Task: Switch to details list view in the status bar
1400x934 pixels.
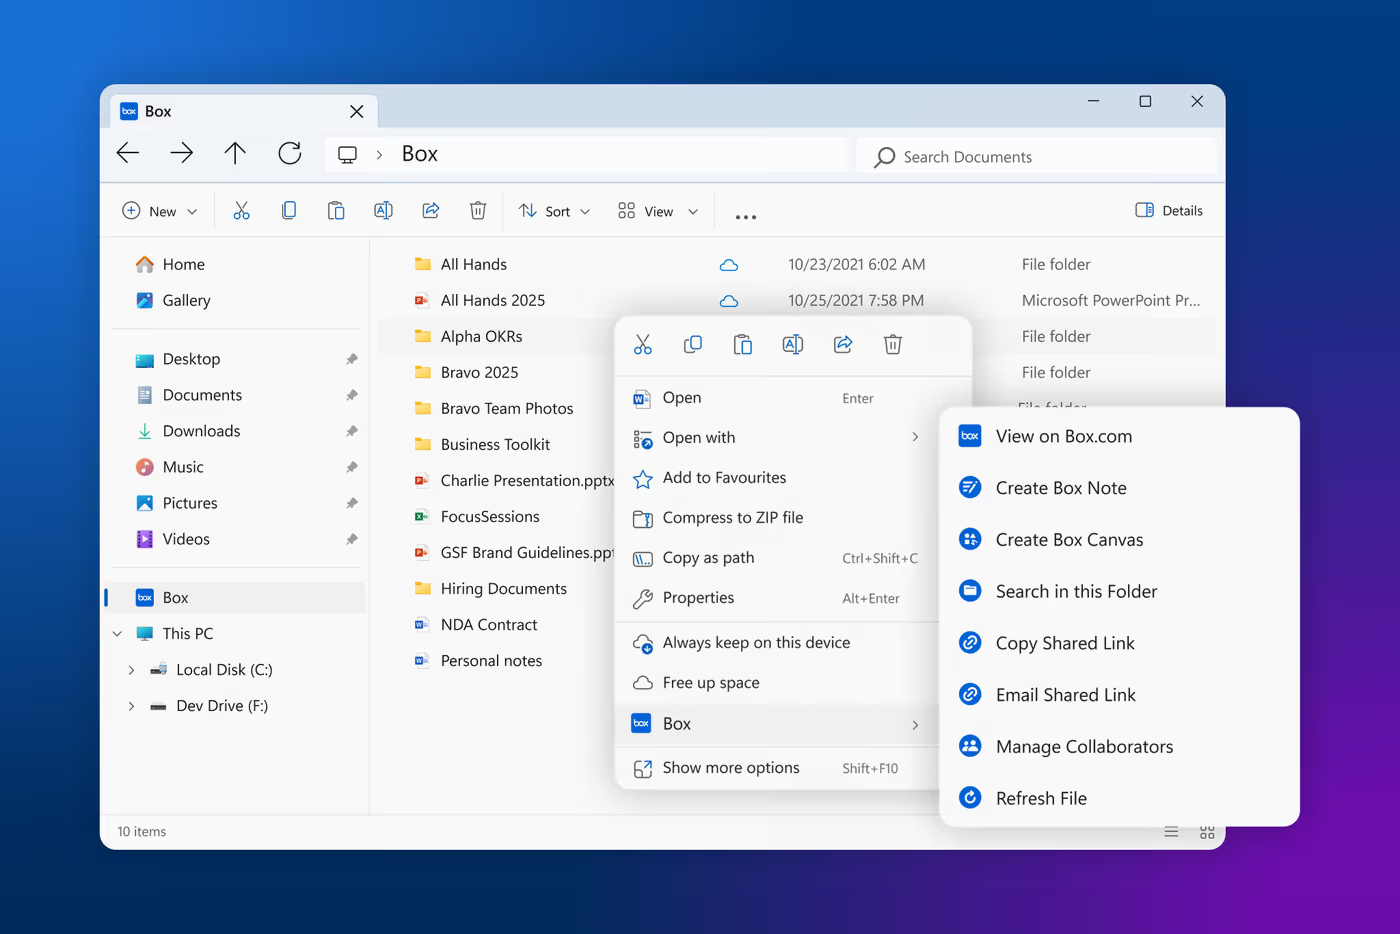Action: (1171, 832)
